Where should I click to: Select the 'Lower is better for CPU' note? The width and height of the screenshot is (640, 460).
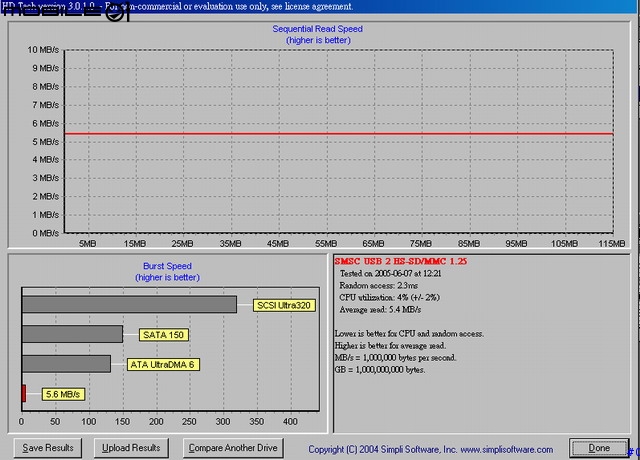click(x=409, y=334)
